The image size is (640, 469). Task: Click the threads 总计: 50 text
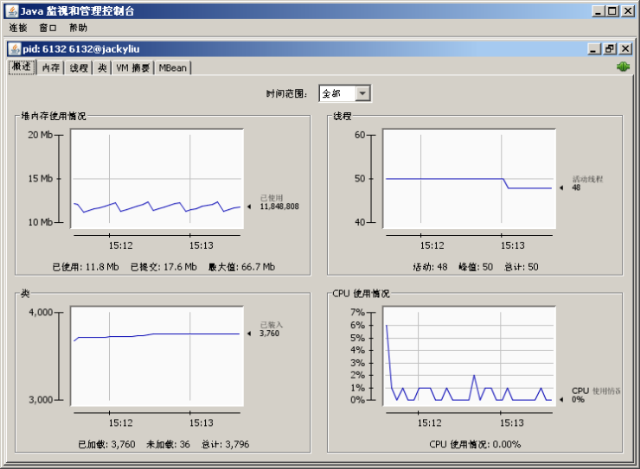[x=521, y=267]
